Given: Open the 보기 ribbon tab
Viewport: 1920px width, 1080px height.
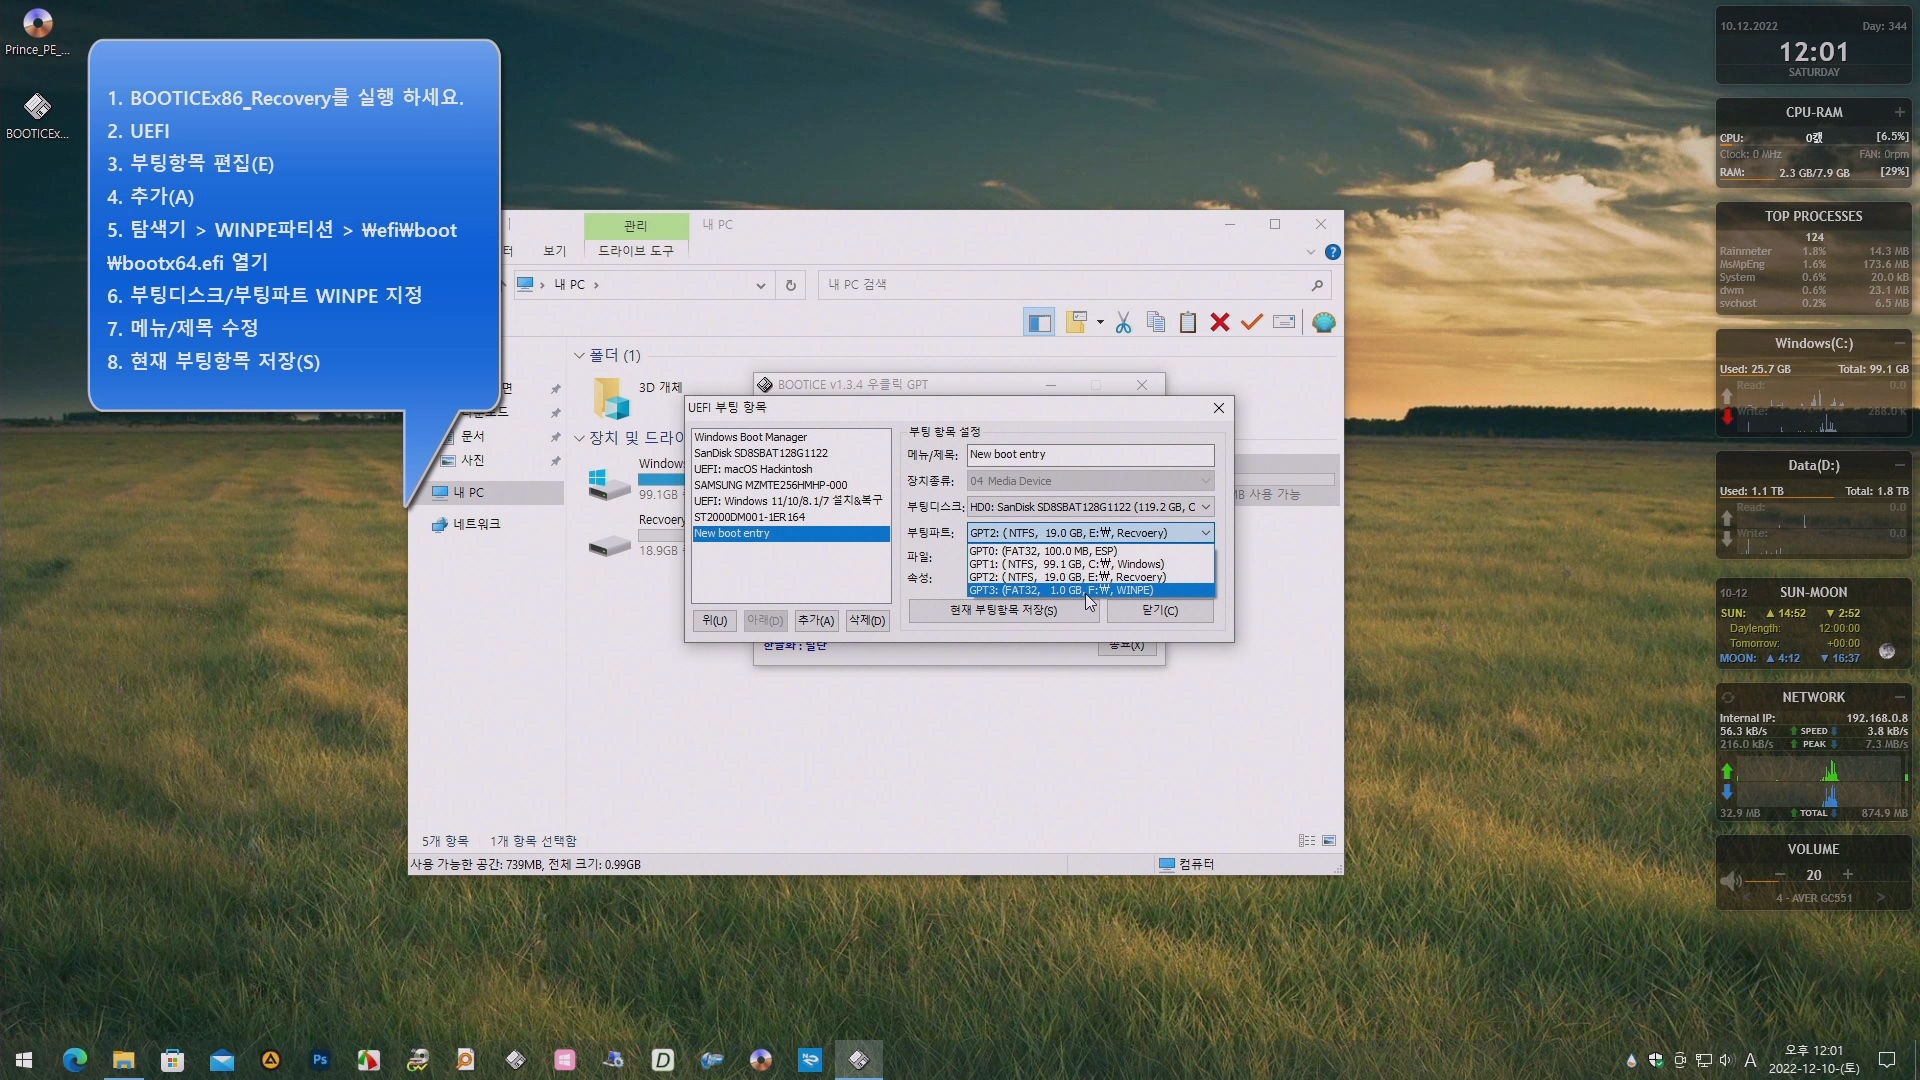Looking at the screenshot, I should click(554, 251).
